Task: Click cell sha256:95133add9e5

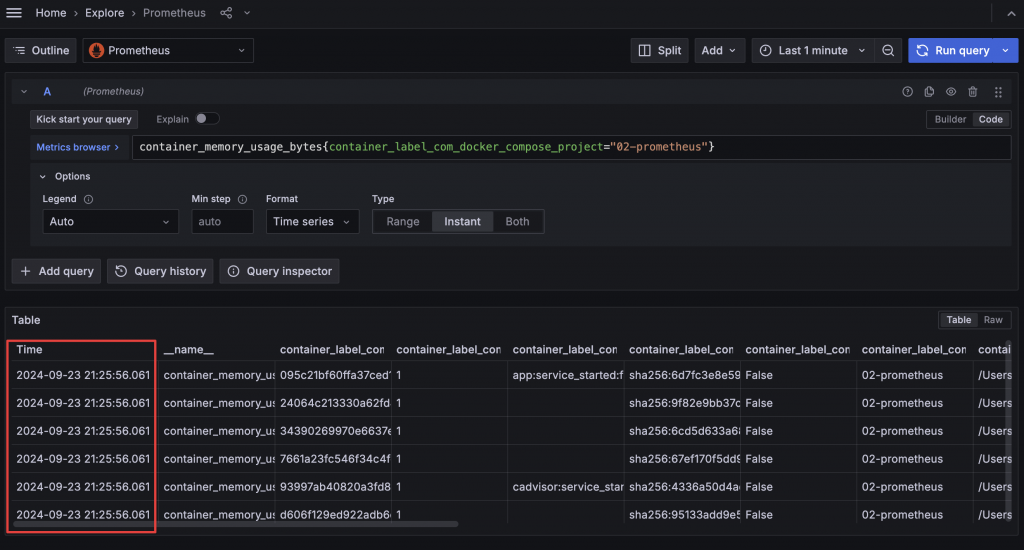Action: point(684,515)
